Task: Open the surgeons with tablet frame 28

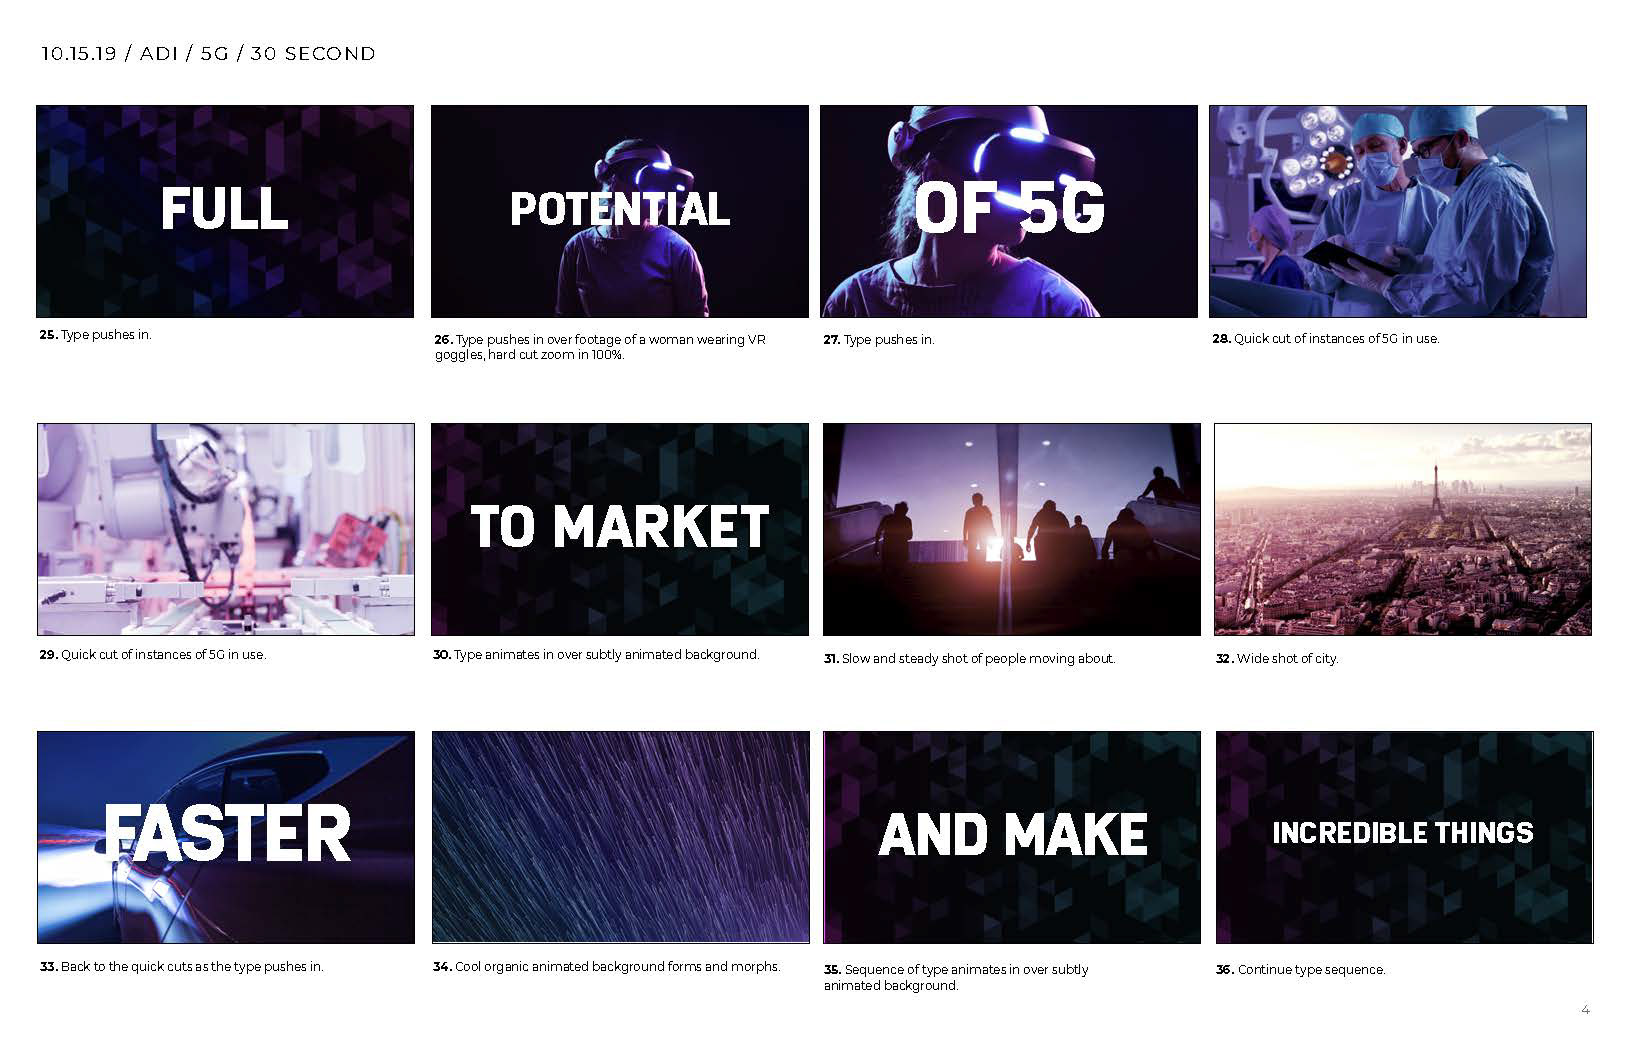Action: coord(1398,212)
